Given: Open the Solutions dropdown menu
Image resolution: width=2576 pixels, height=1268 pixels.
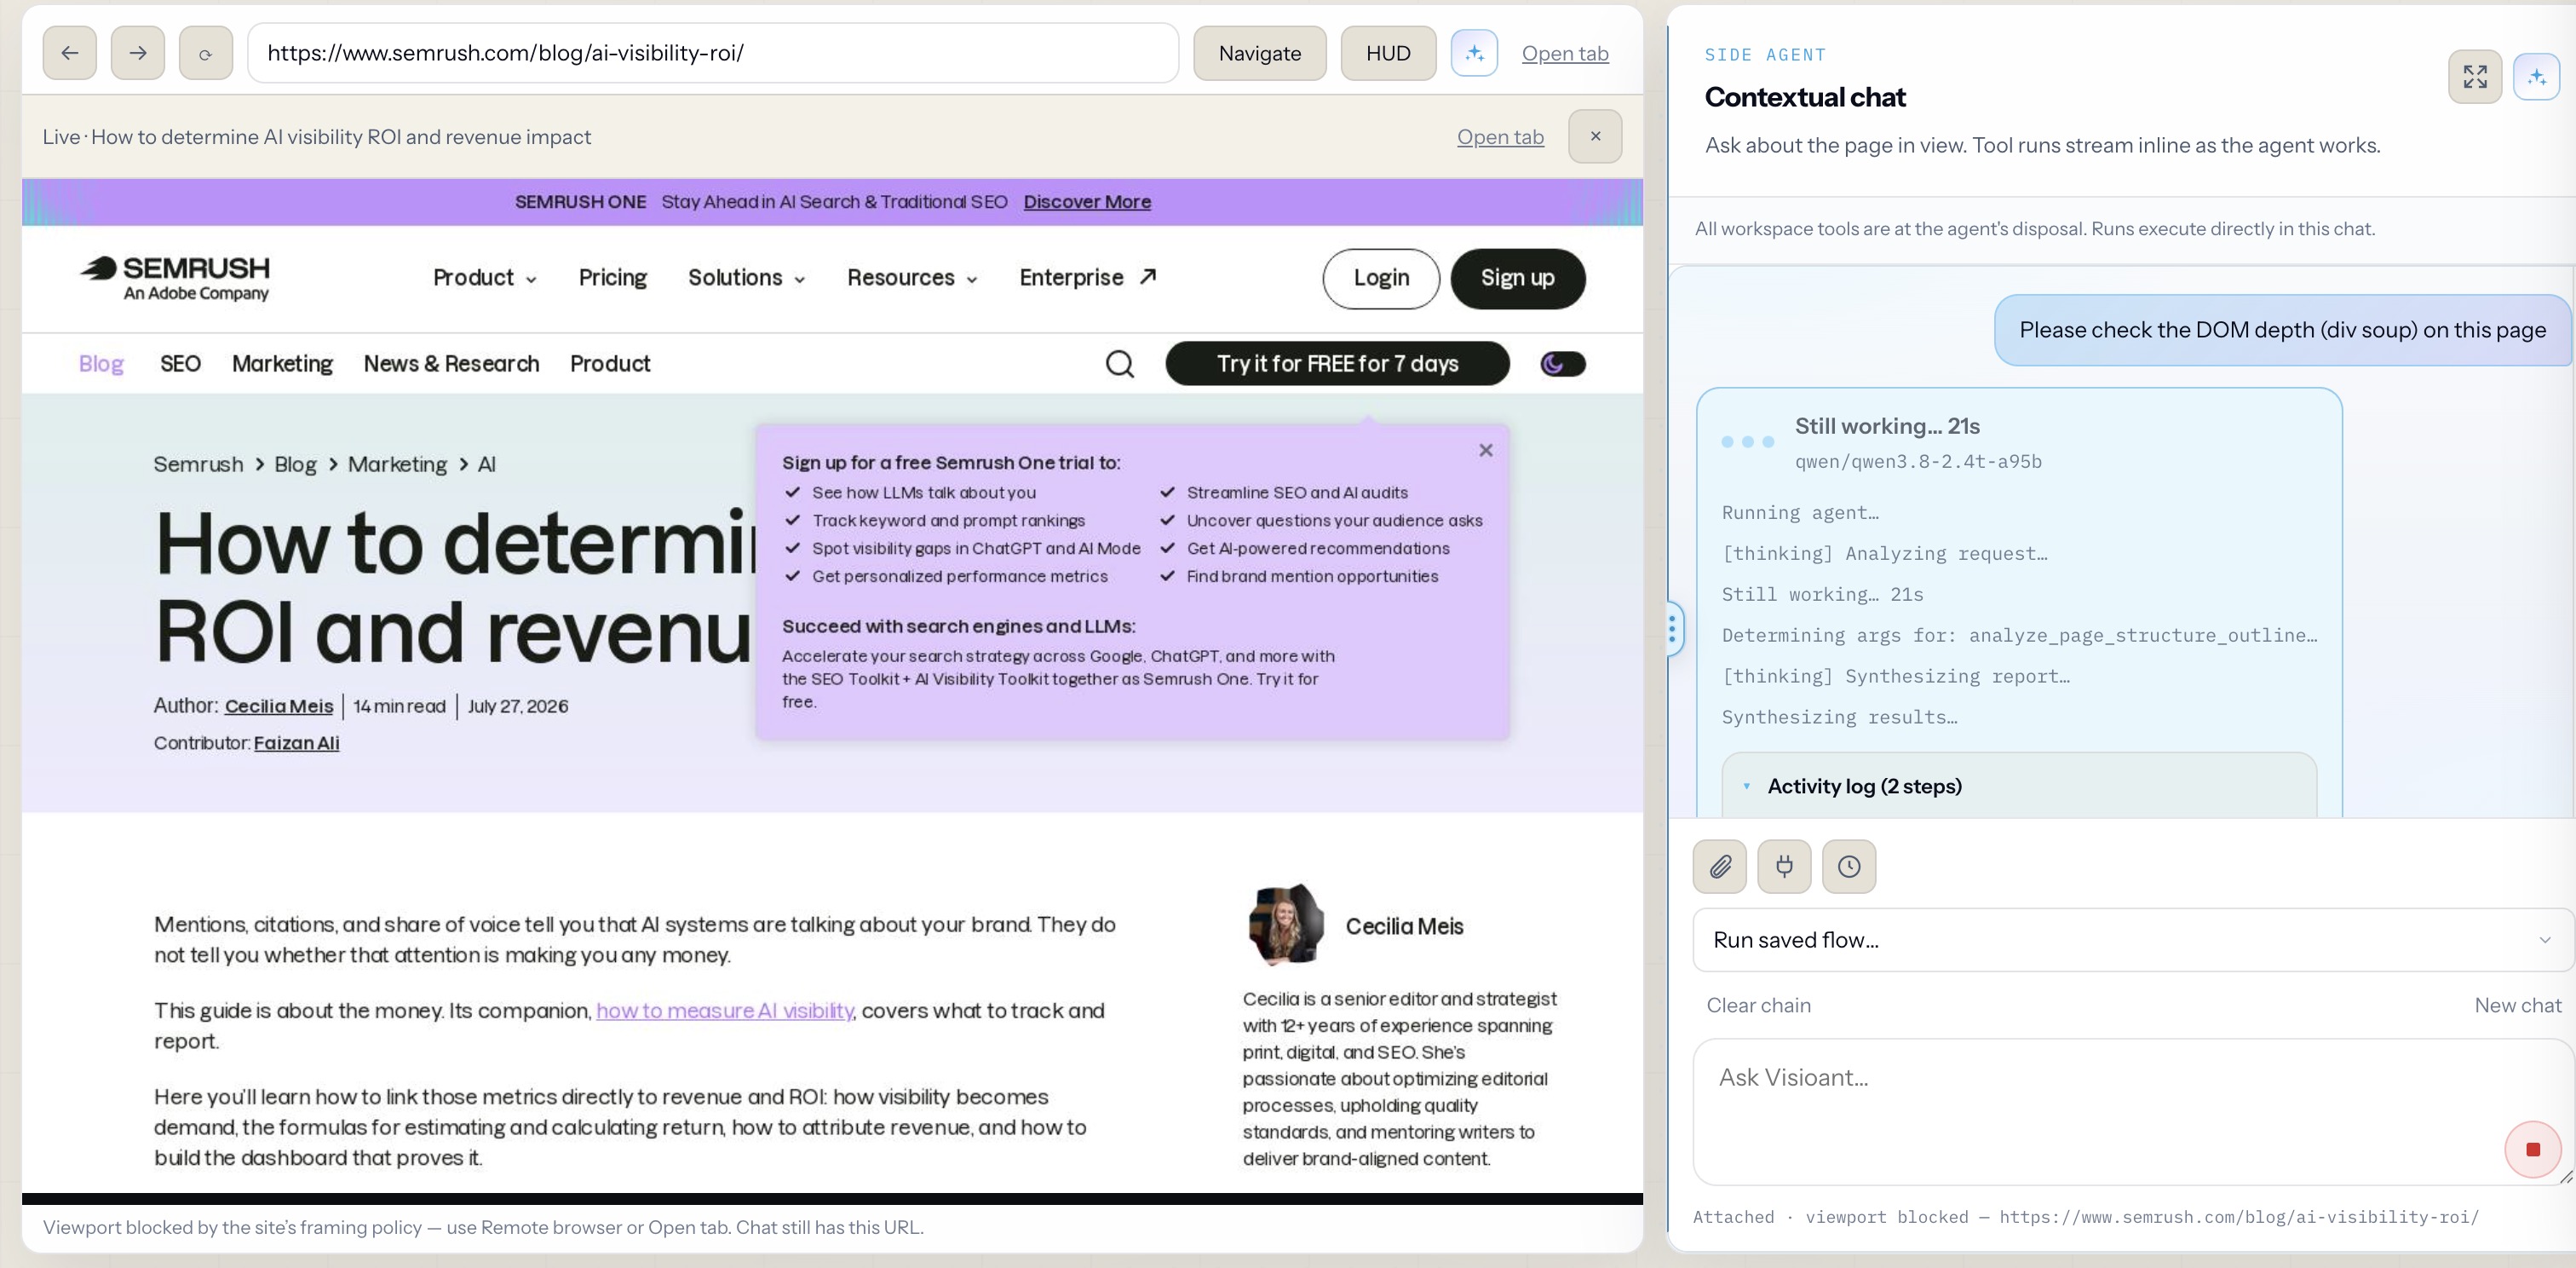Looking at the screenshot, I should pyautogui.click(x=746, y=278).
